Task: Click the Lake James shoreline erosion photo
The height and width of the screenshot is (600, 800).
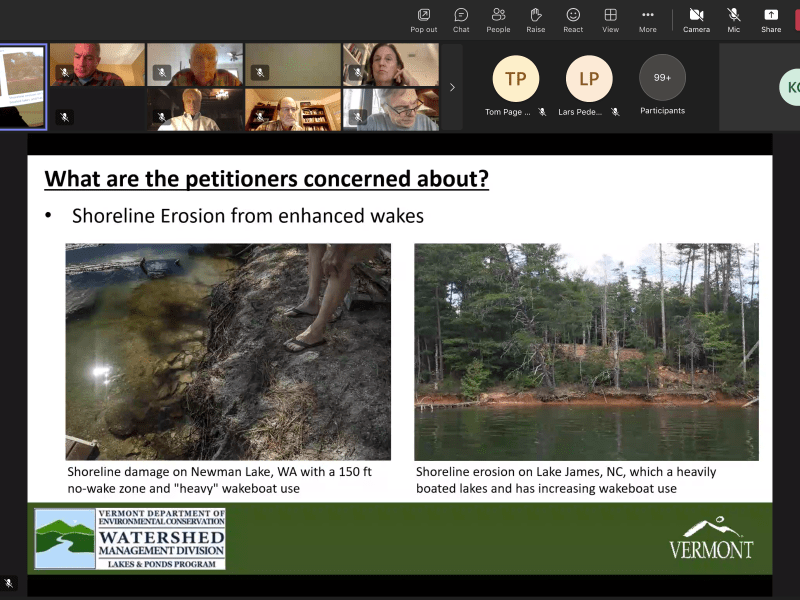Action: tap(586, 351)
